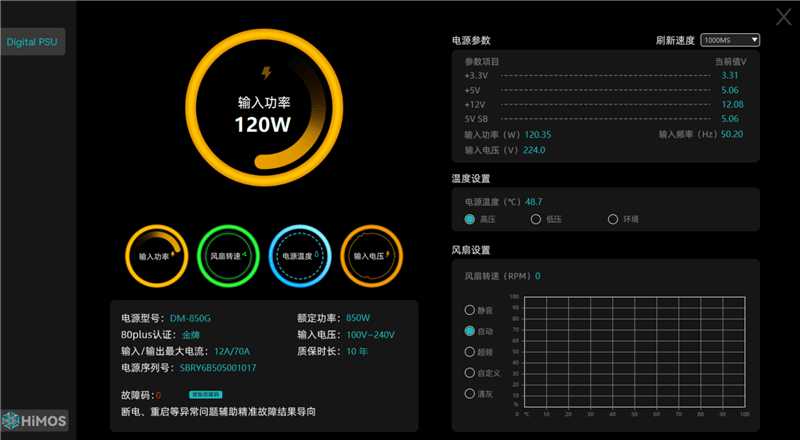
Task: Open the 刷新速度 1000MS dropdown
Action: (730, 40)
